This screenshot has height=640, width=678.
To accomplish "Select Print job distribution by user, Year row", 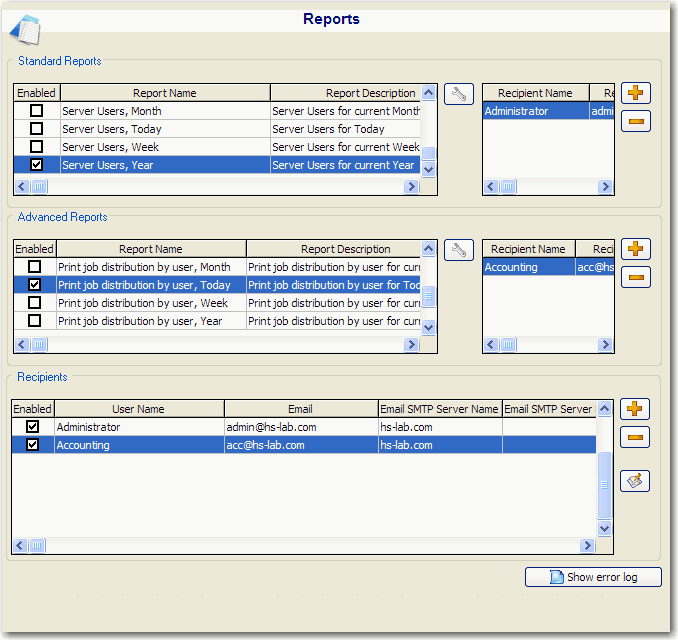I will (217, 321).
